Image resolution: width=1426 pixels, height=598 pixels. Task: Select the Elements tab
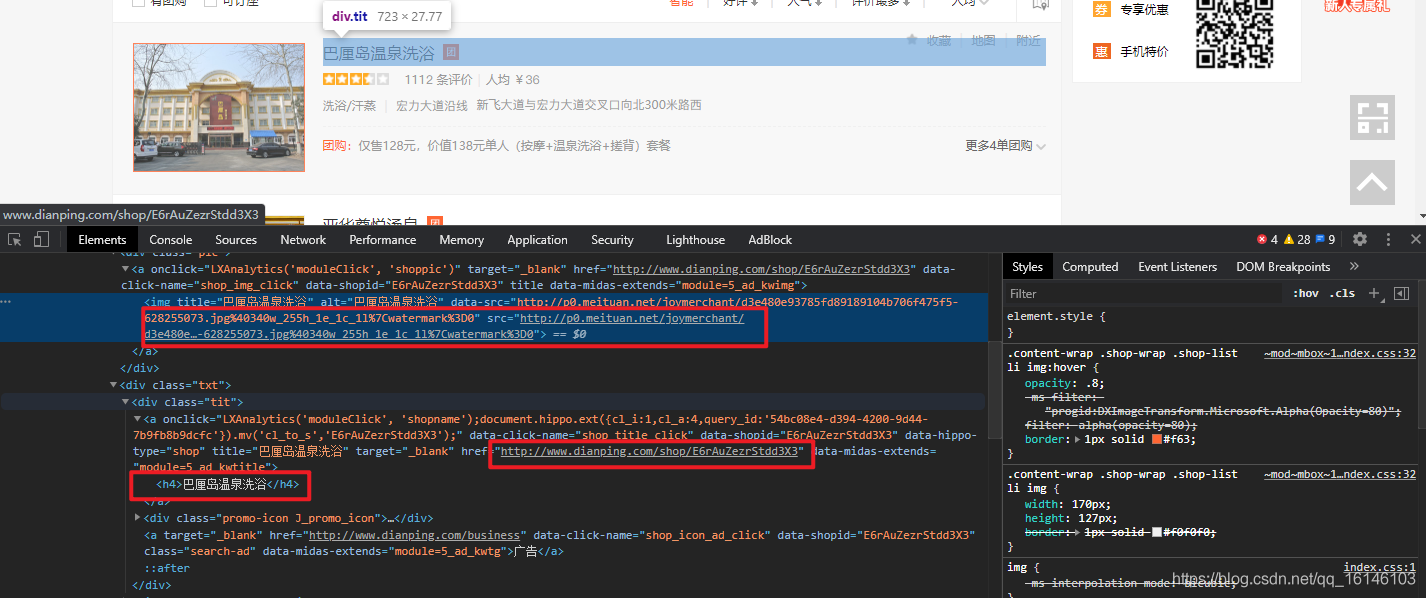[102, 240]
